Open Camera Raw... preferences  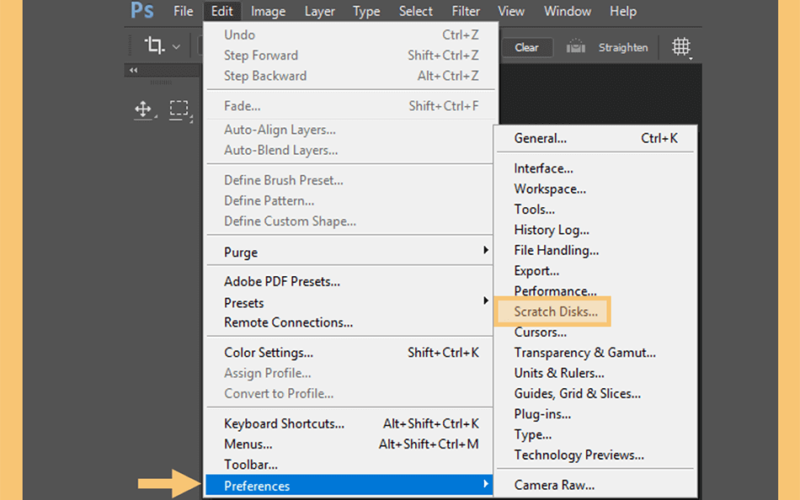tap(595, 485)
